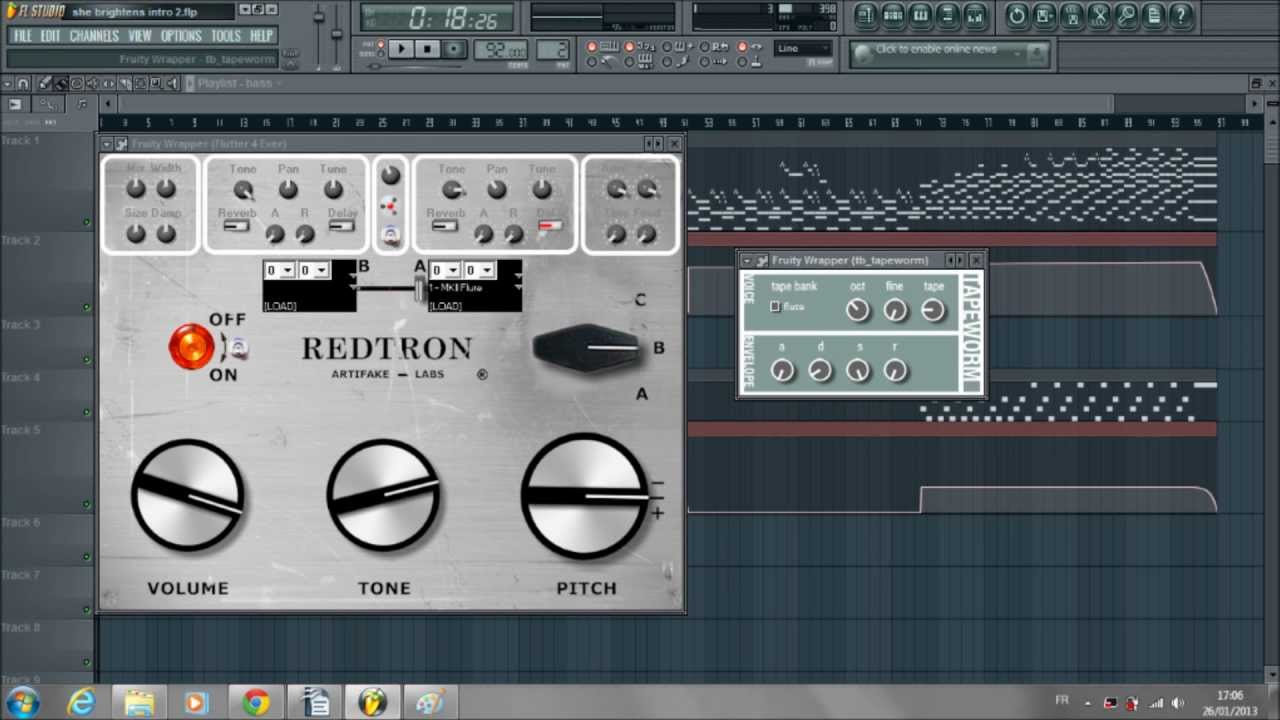
Task: Open the FILE menu
Action: (x=23, y=36)
